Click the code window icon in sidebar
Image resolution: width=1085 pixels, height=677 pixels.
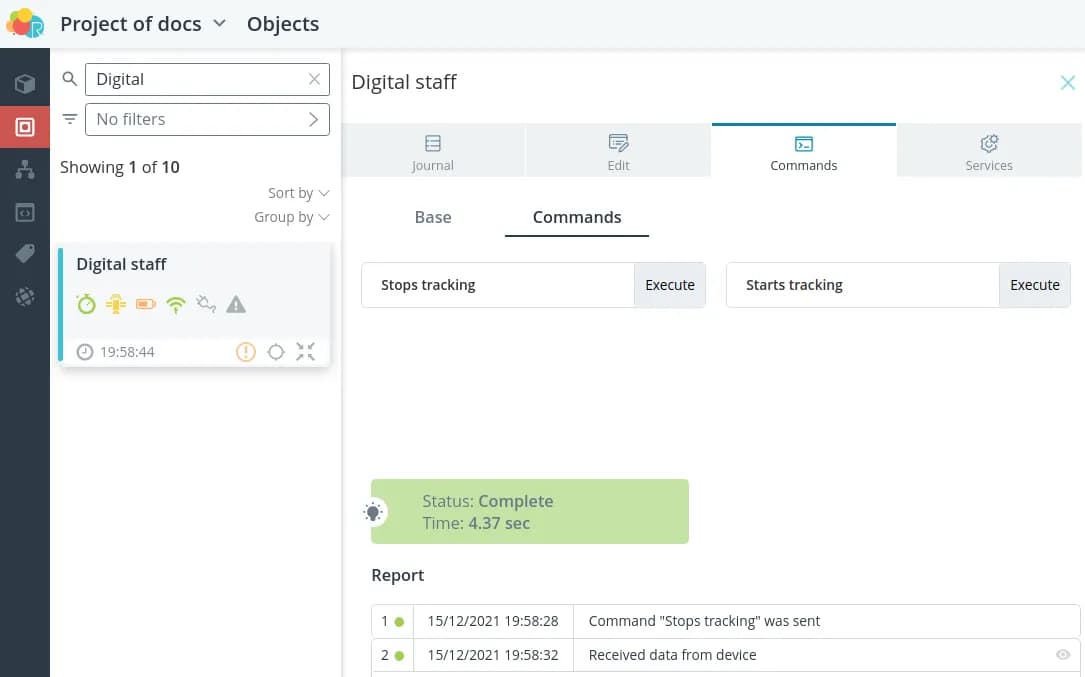click(x=25, y=213)
